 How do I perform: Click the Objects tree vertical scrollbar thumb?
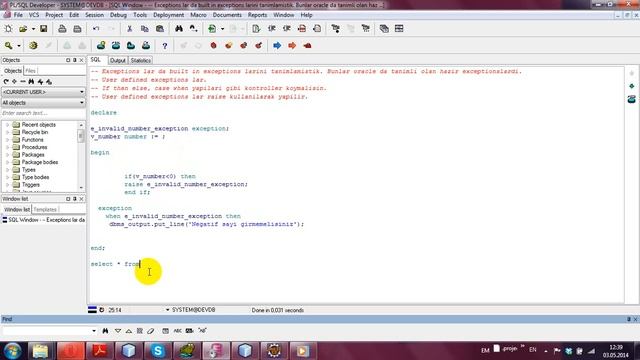click(81, 136)
